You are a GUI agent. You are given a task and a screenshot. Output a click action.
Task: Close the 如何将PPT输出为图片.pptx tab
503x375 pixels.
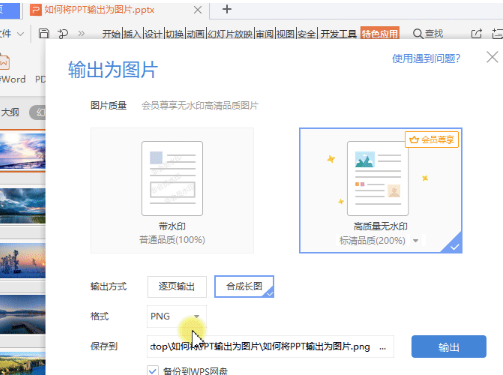198,10
